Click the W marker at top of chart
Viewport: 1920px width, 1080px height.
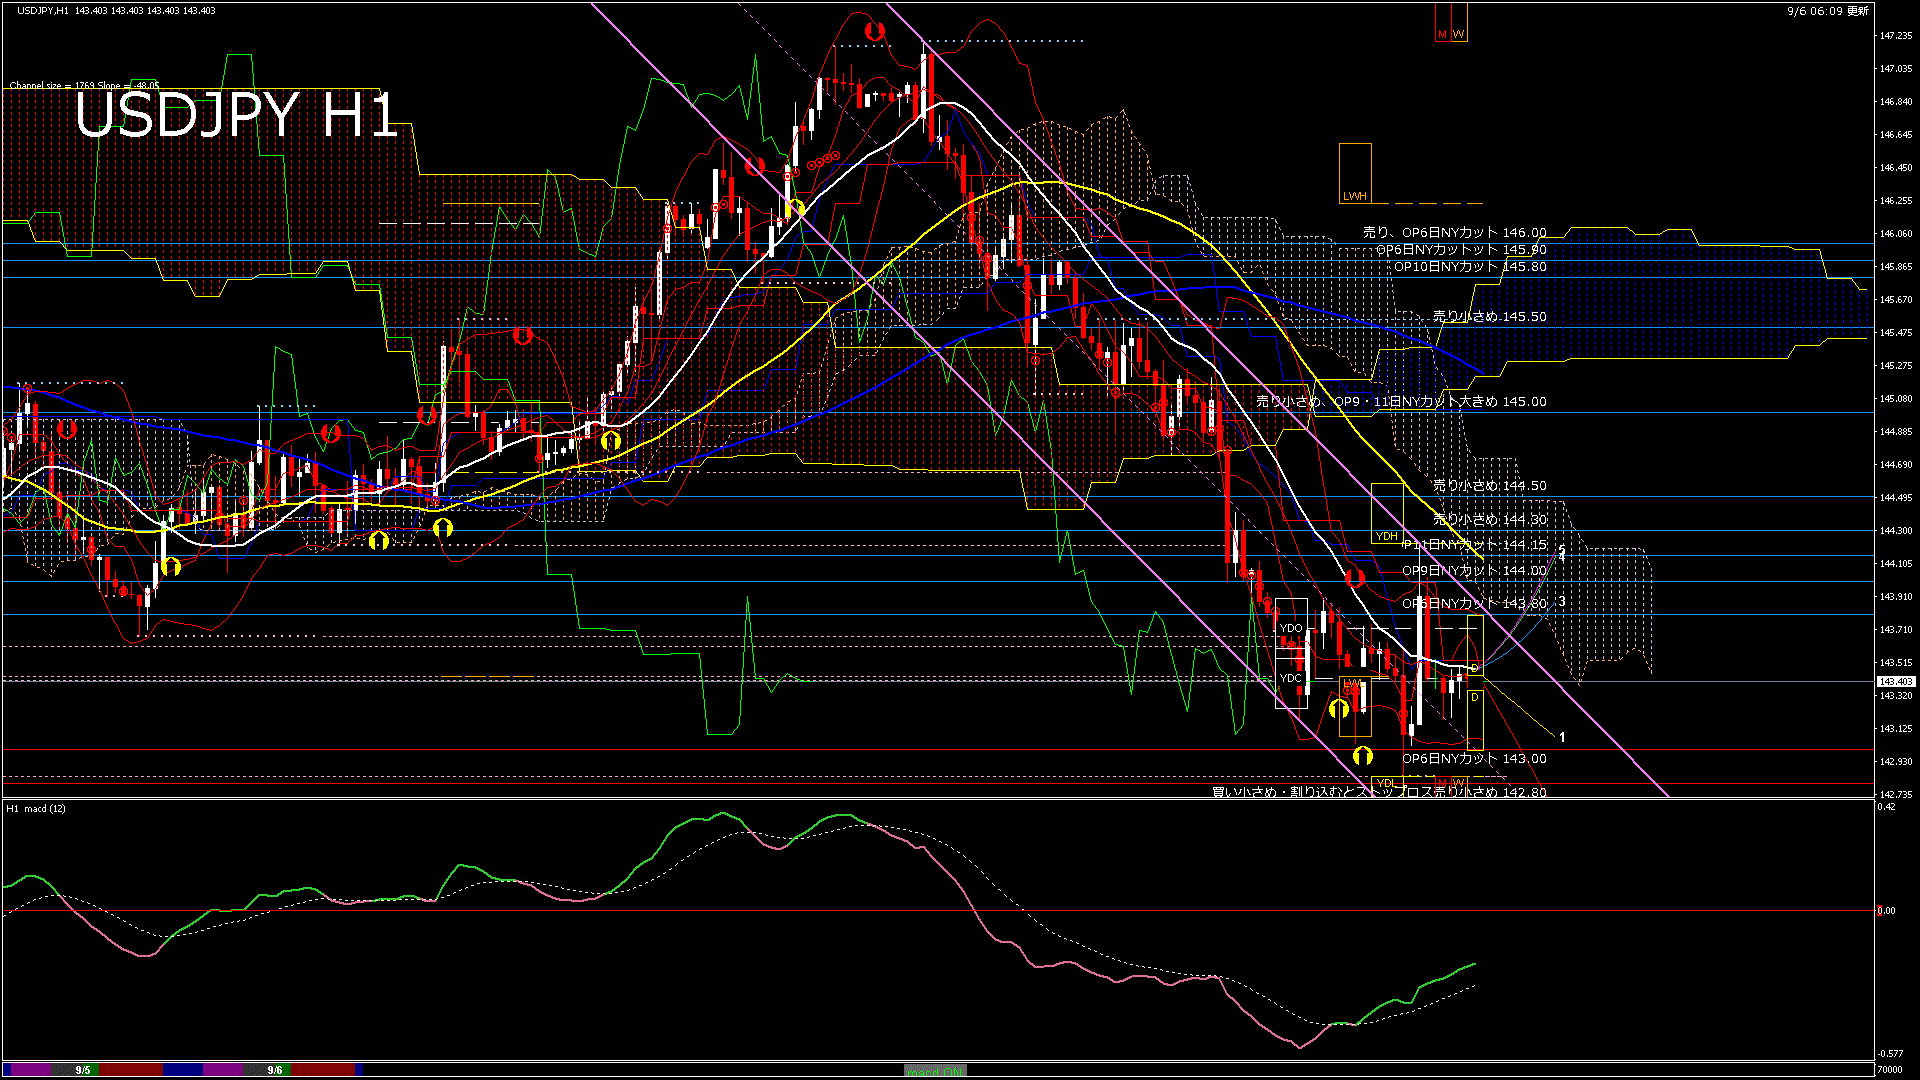coord(1459,35)
